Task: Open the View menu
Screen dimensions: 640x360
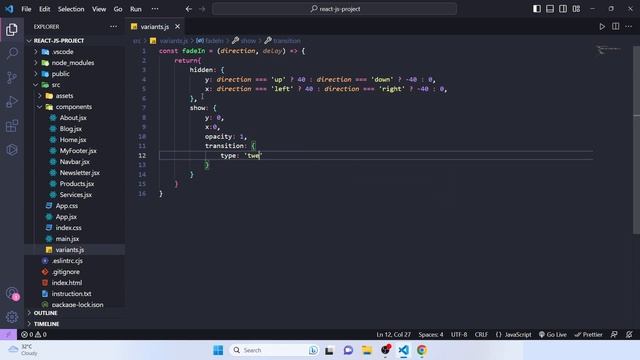Action: (99, 9)
